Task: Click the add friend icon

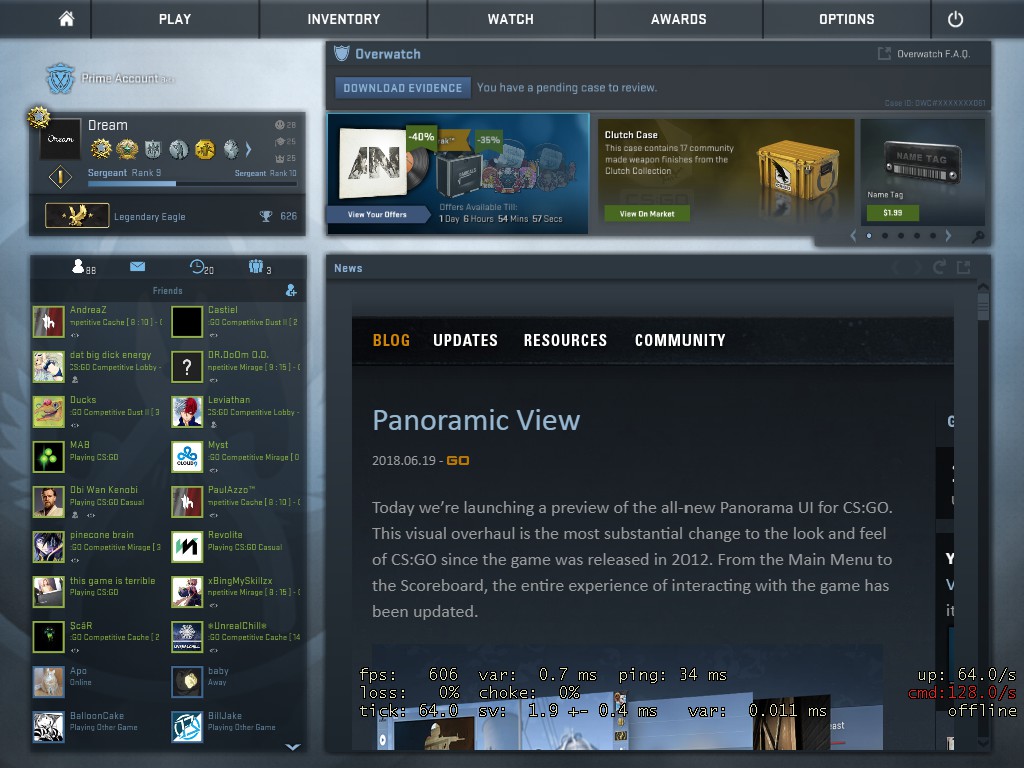Action: pyautogui.click(x=291, y=291)
